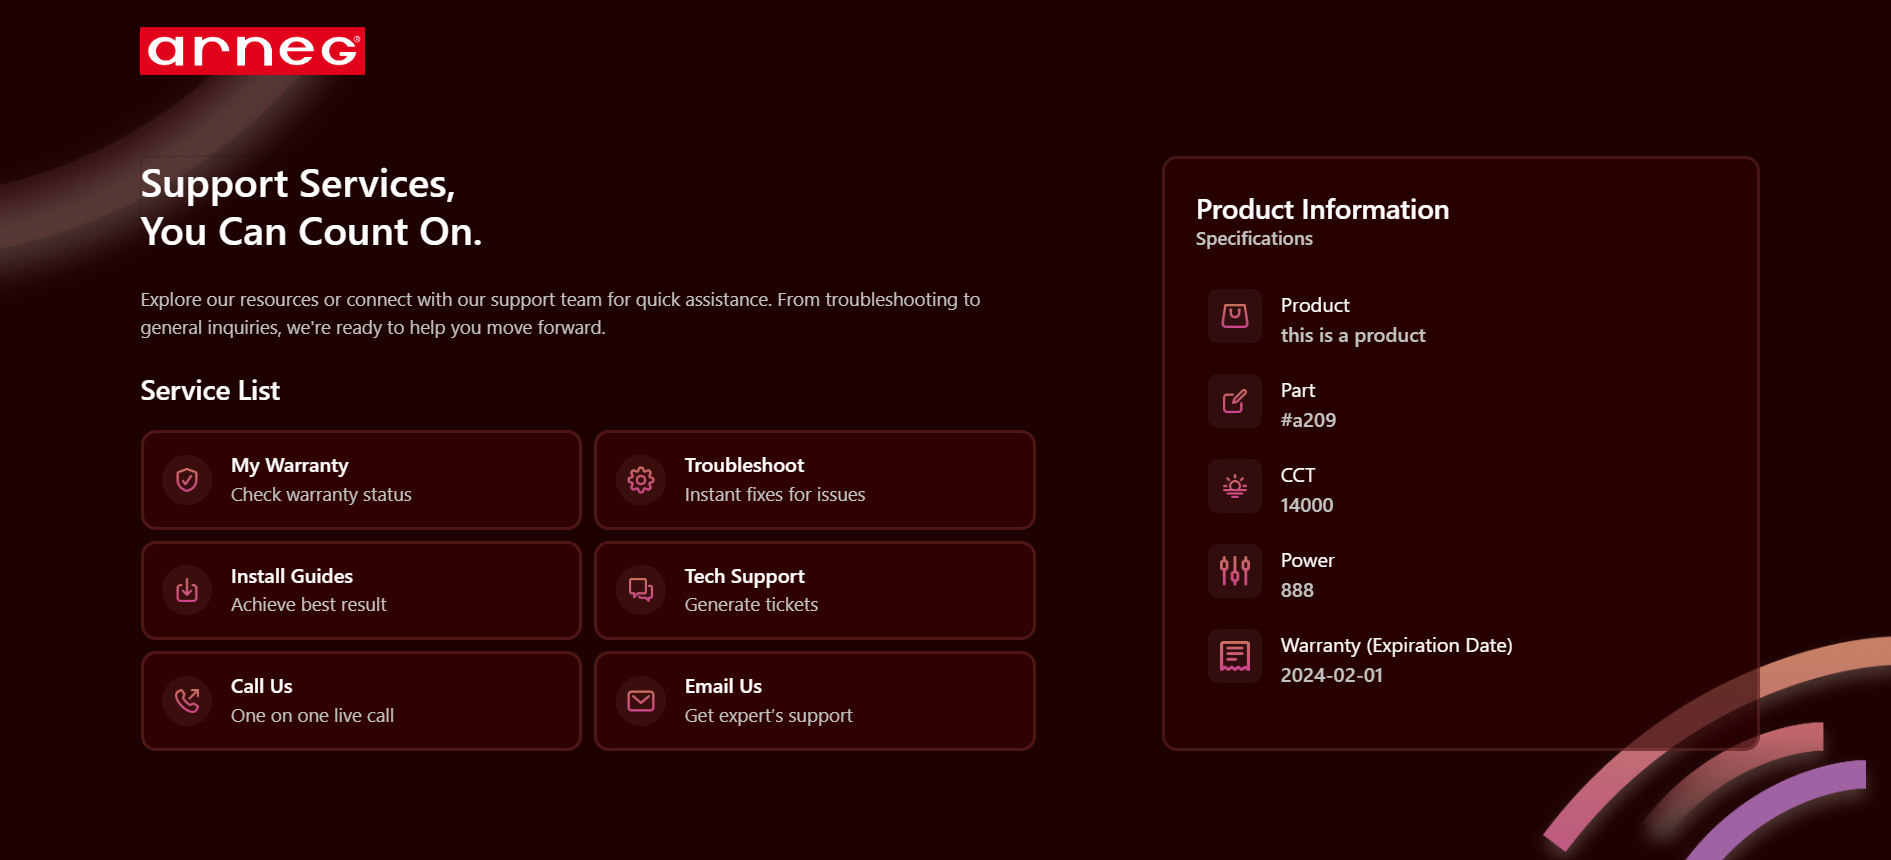Click the Arneg logo

point(252,51)
